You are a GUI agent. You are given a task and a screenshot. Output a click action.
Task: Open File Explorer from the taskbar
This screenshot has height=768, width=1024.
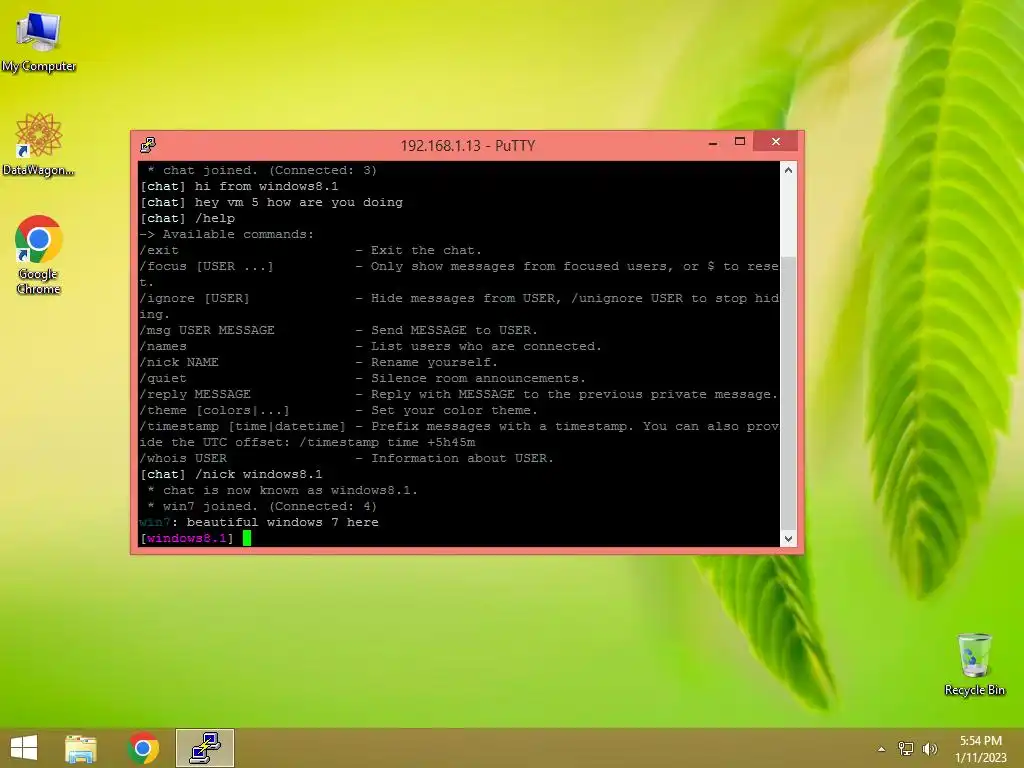click(x=80, y=748)
